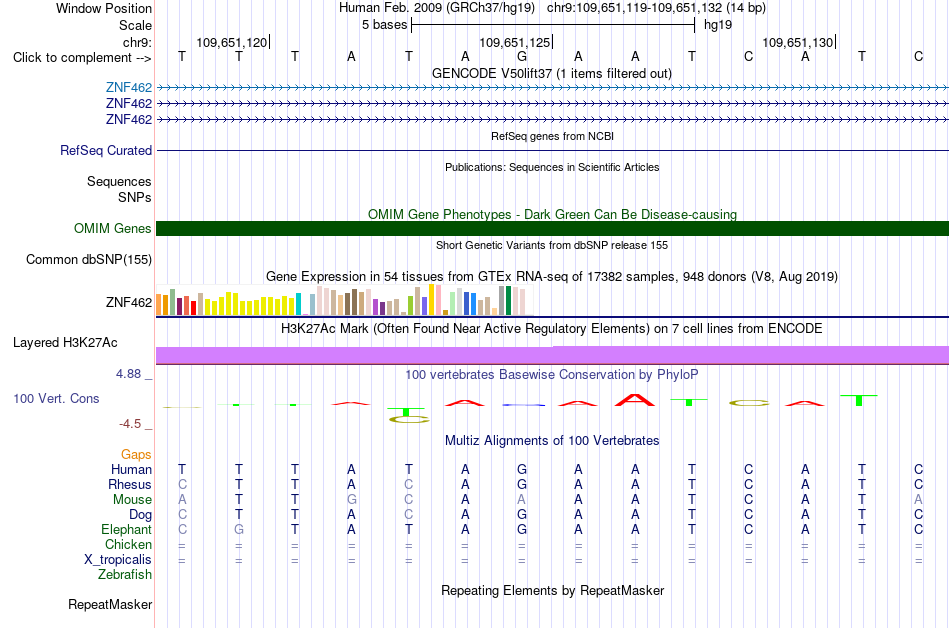Select the SNPs track label
The image size is (950, 628).
tap(135, 197)
